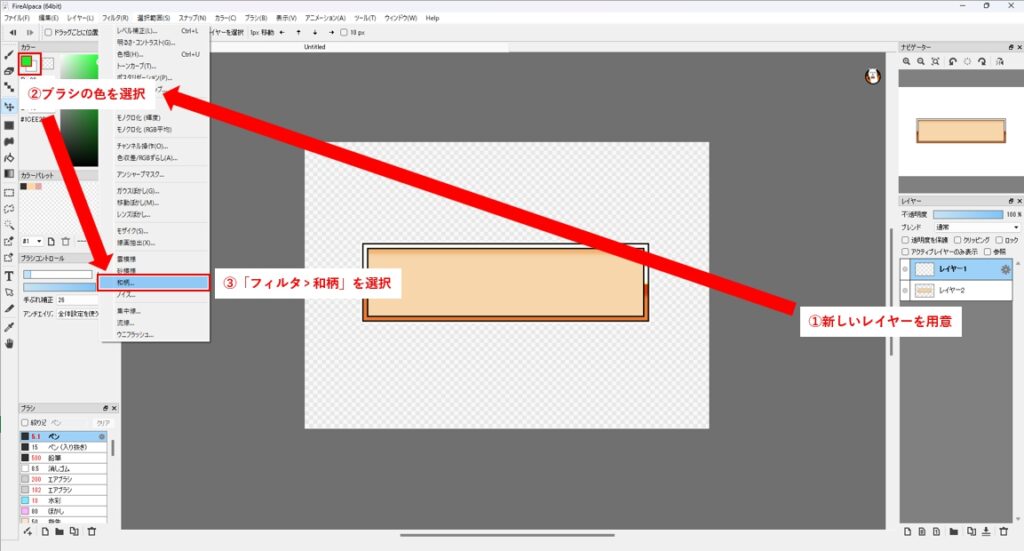Open the レイヤー(L) menu in menu bar
Screen dimensions: 1024x551
(x=80, y=18)
